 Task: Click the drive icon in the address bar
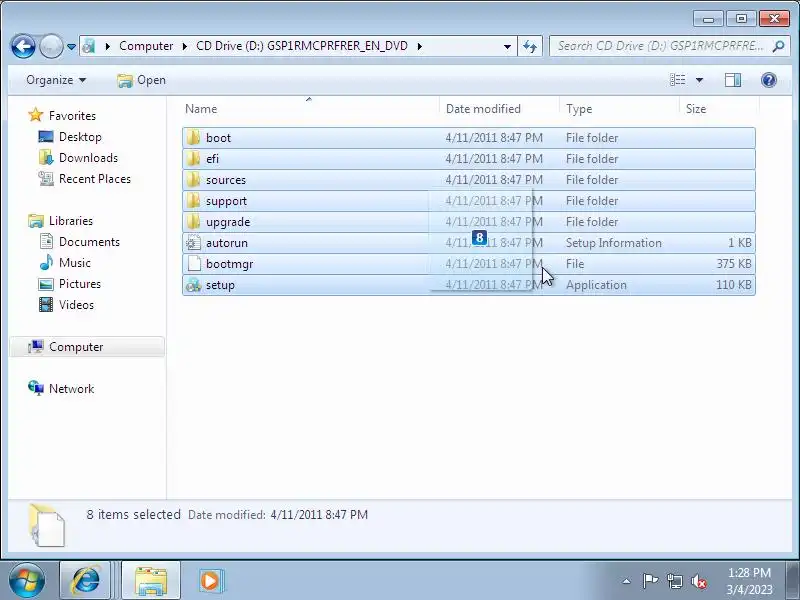click(89, 46)
